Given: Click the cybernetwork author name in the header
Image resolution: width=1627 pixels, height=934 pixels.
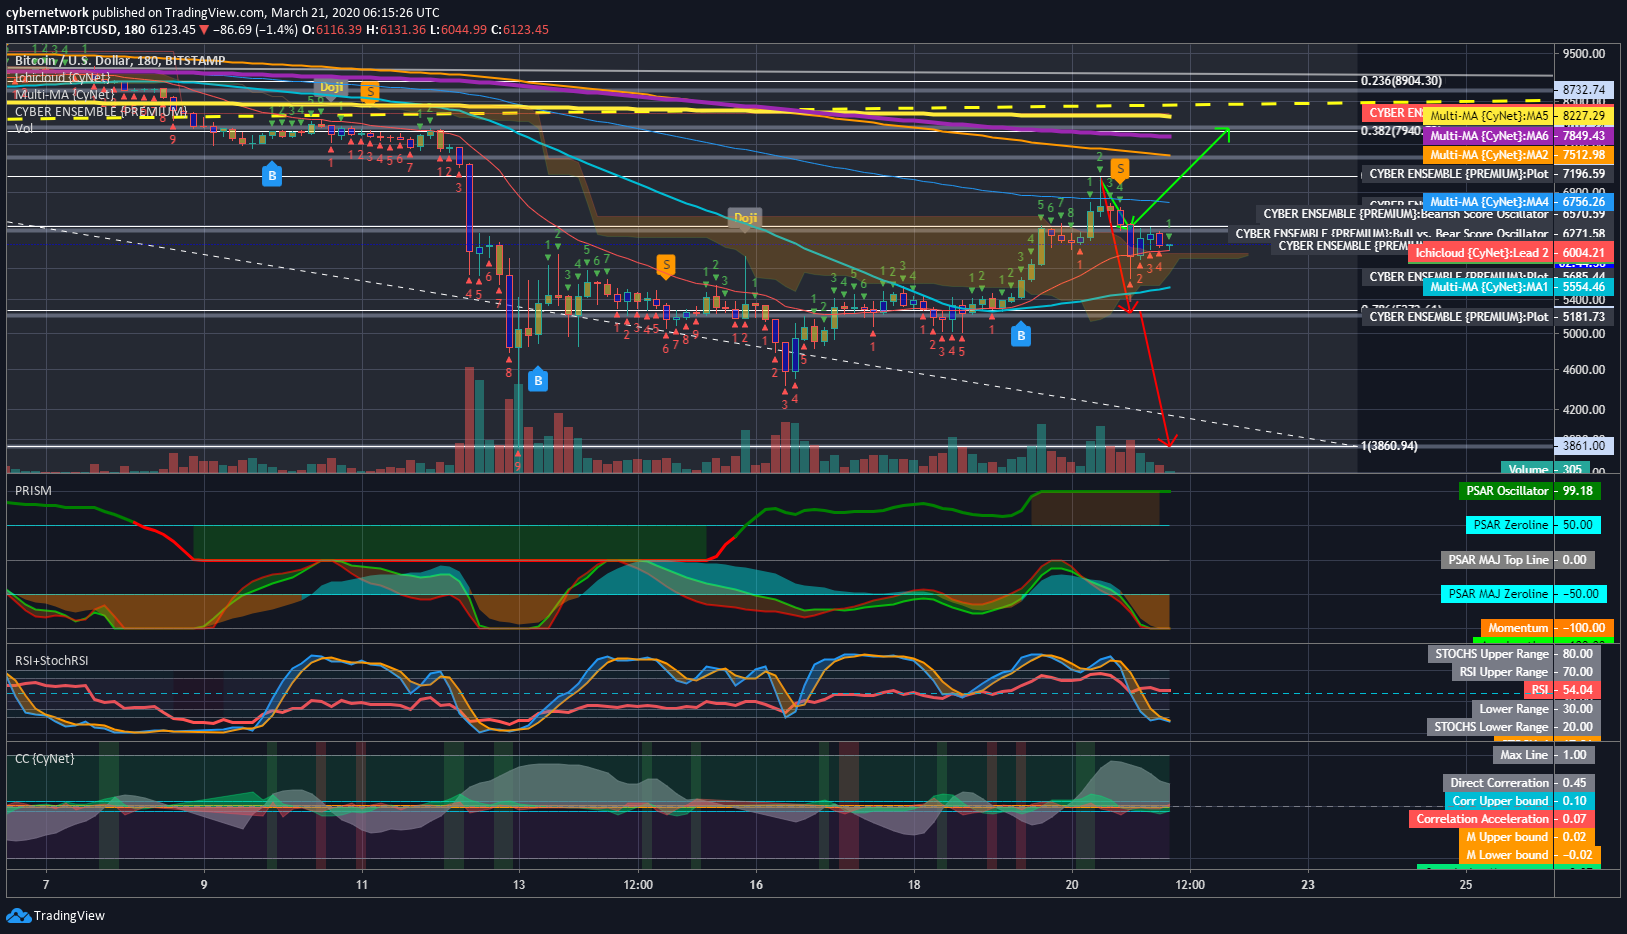Looking at the screenshot, I should coord(47,12).
